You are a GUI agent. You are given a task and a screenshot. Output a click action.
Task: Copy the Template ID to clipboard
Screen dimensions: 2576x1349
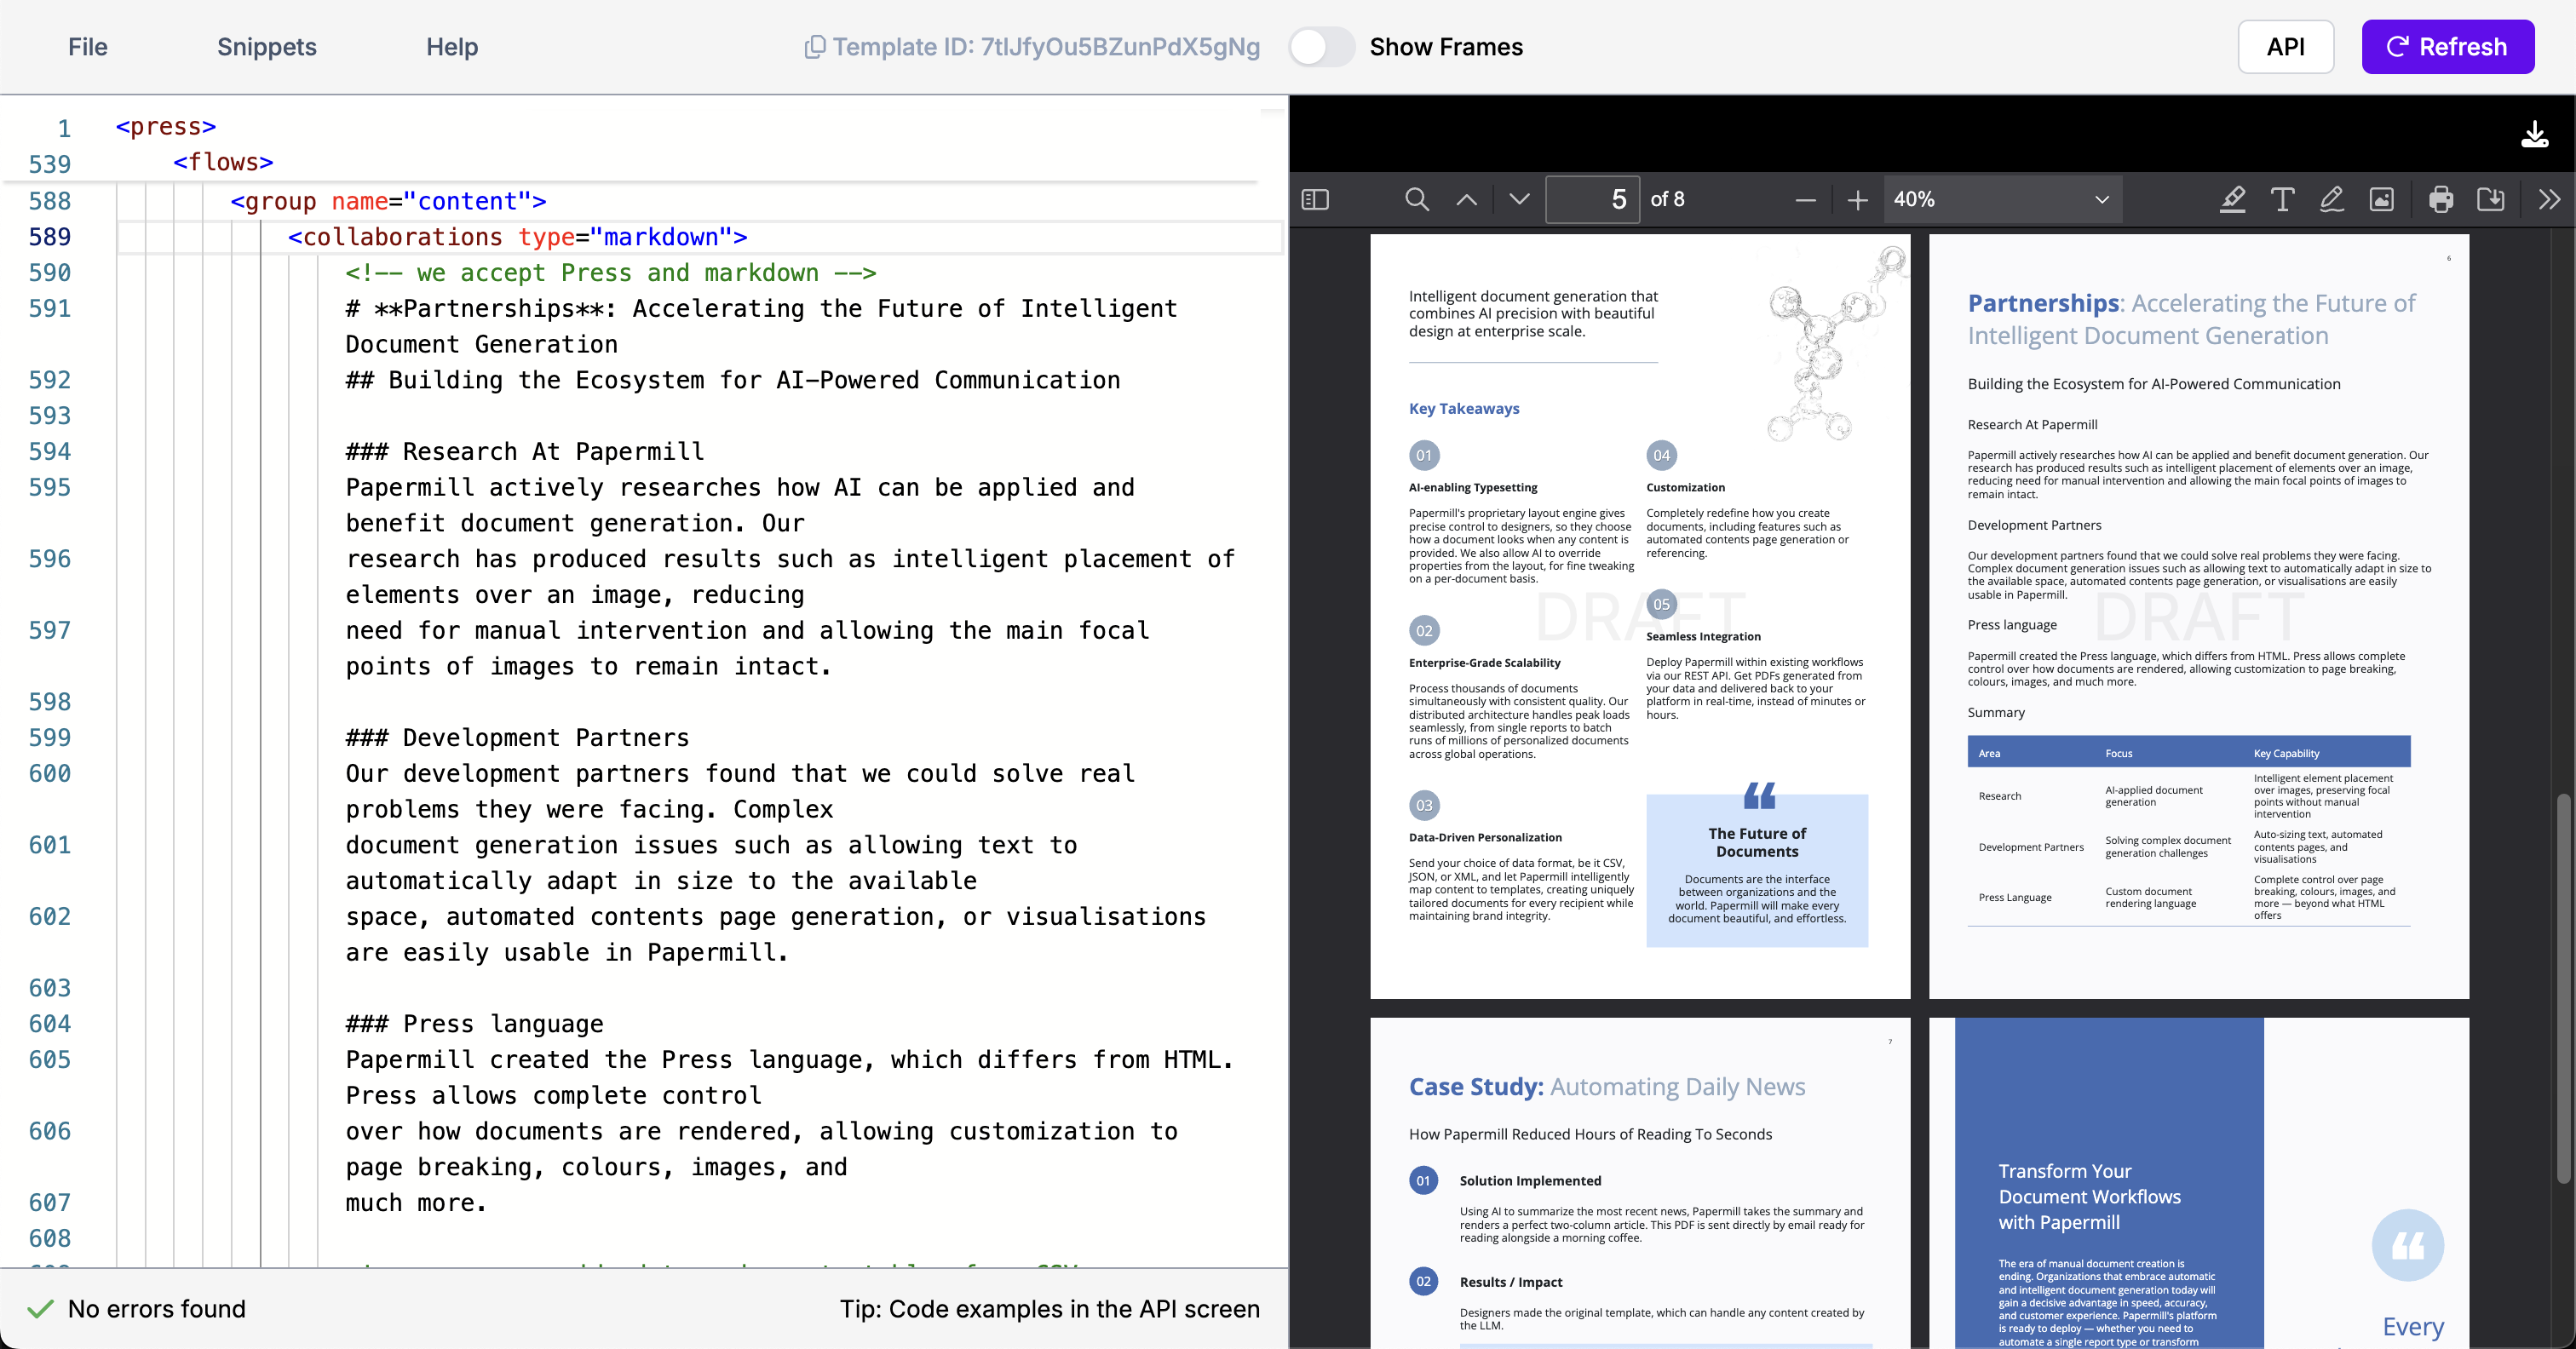[x=815, y=47]
